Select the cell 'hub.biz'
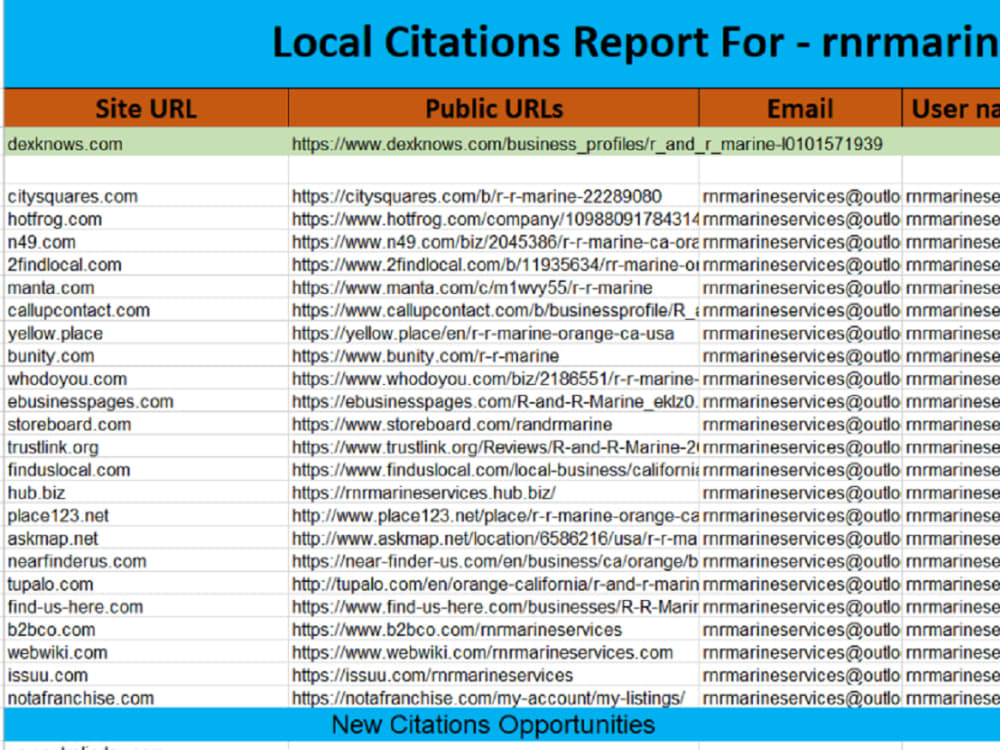This screenshot has width=1000, height=750. 146,493
